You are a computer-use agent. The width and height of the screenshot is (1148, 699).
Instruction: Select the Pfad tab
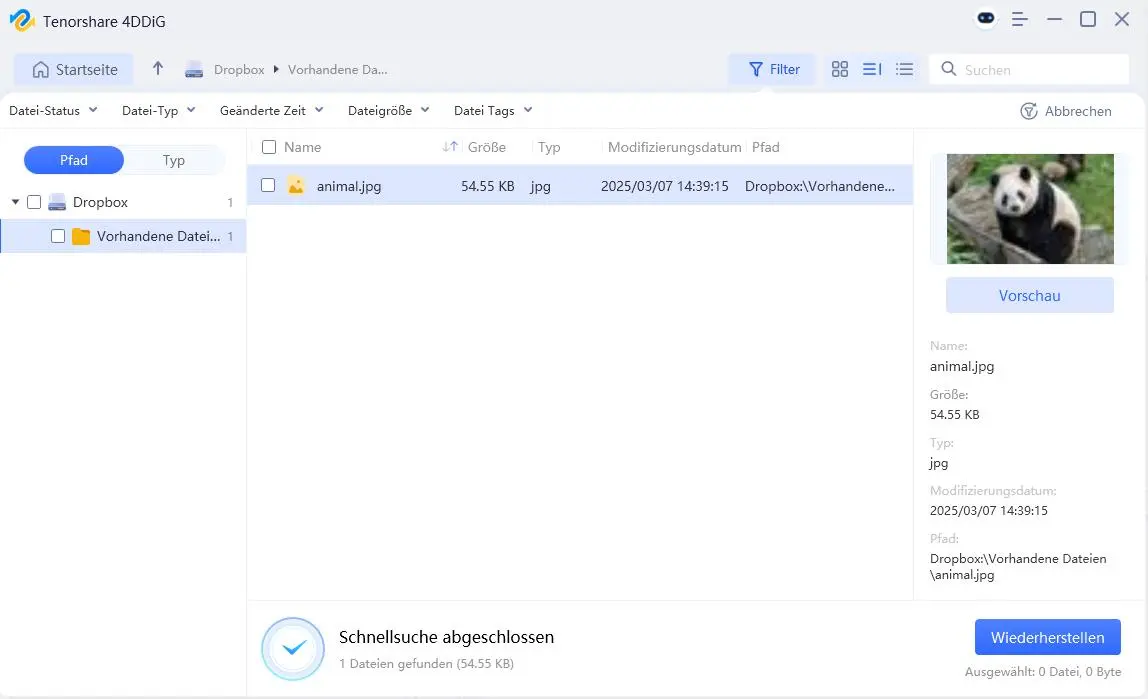click(x=73, y=159)
